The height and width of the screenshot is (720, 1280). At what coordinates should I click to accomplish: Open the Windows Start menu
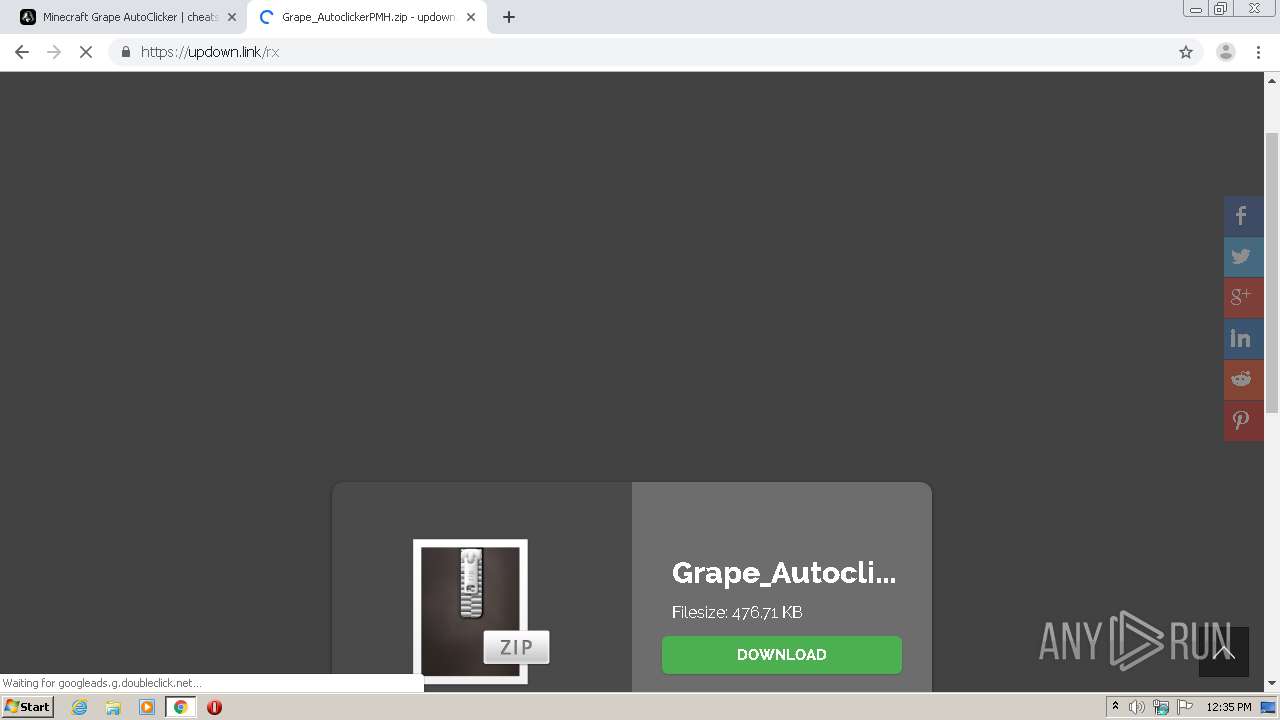click(x=27, y=707)
